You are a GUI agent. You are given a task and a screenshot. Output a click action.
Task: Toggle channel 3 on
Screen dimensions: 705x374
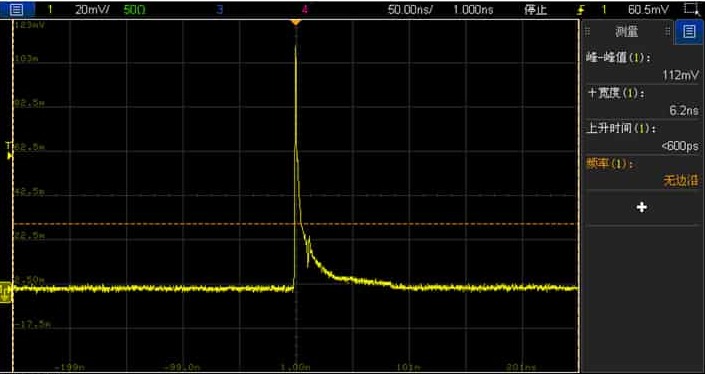pyautogui.click(x=219, y=9)
